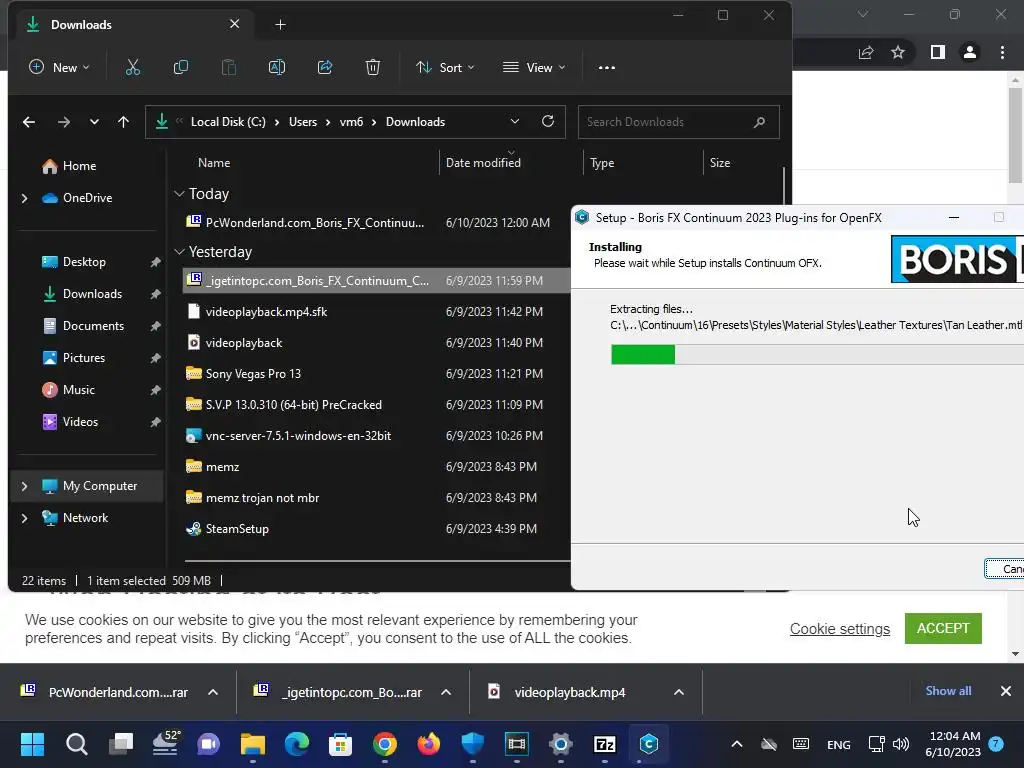Click ACCEPT cookies button

point(943,628)
